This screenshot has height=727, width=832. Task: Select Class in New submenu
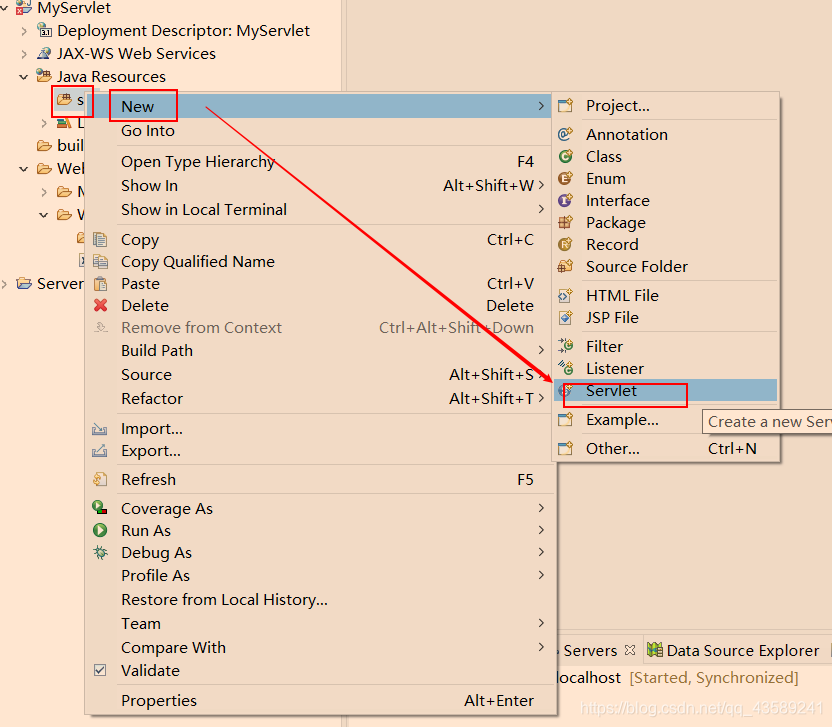pos(665,157)
